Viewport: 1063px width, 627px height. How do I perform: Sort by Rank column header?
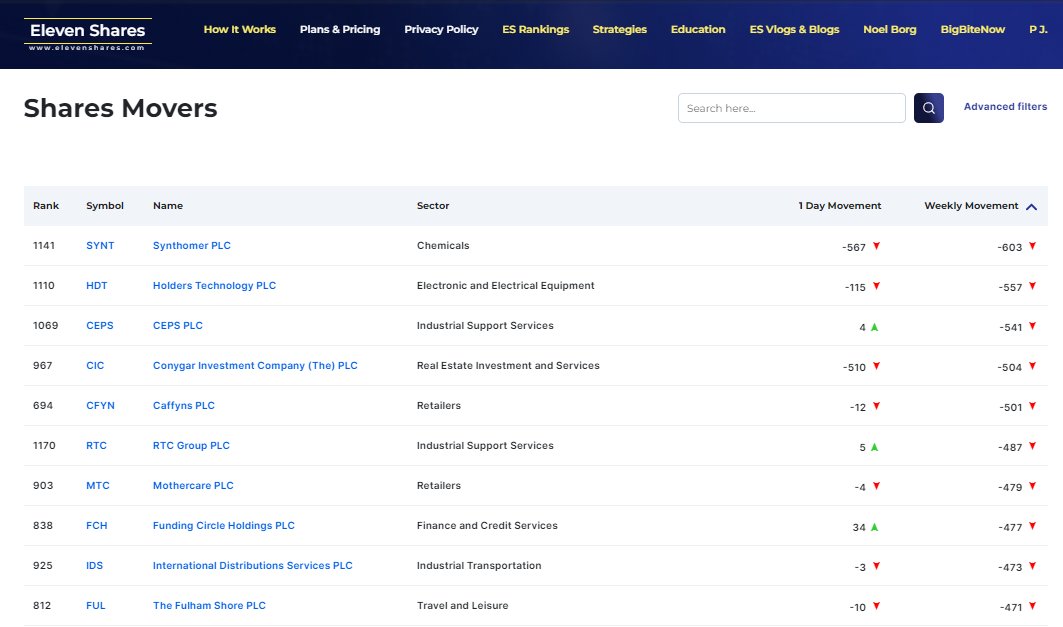click(x=46, y=205)
